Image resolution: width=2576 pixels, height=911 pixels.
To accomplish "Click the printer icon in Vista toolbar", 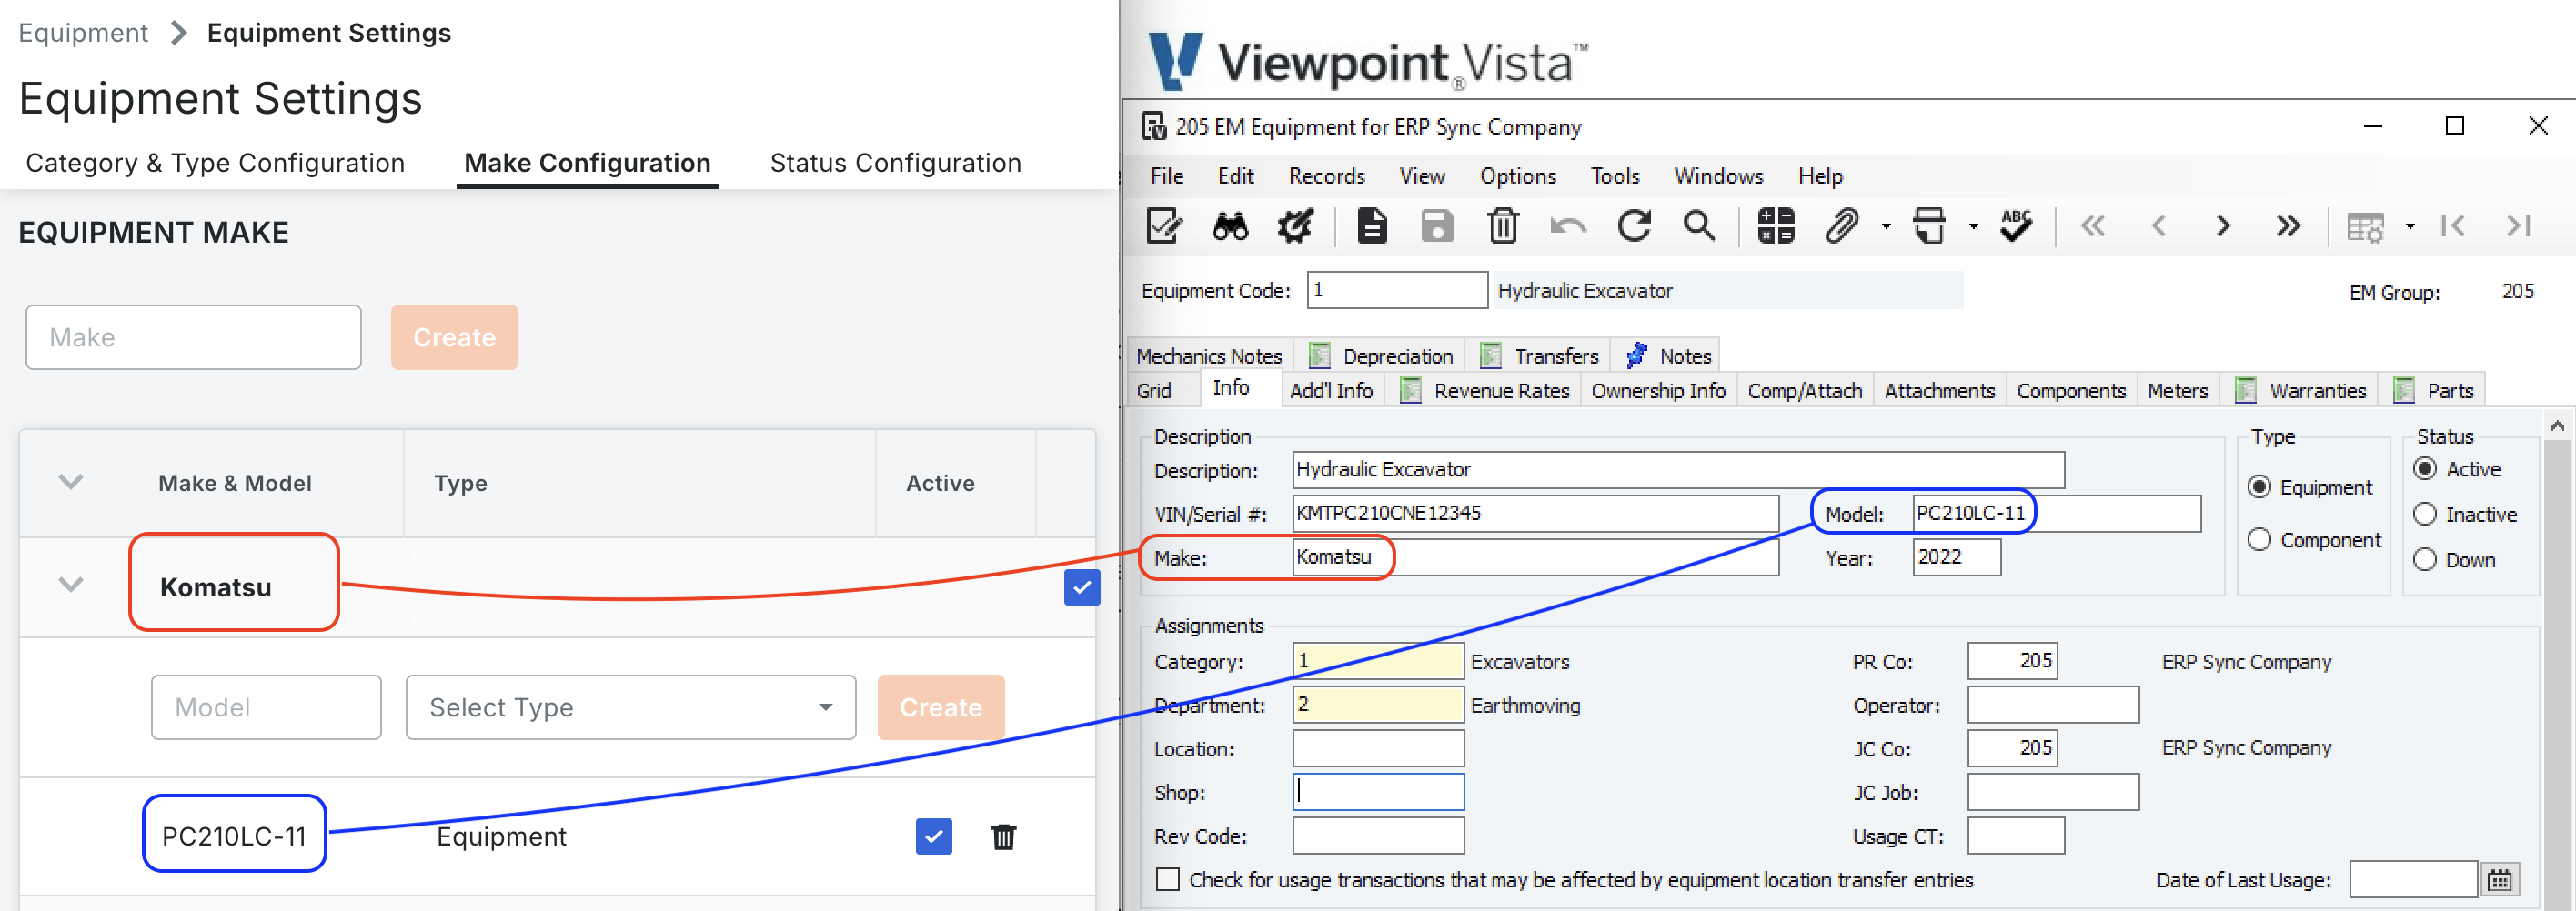I will tap(1929, 226).
